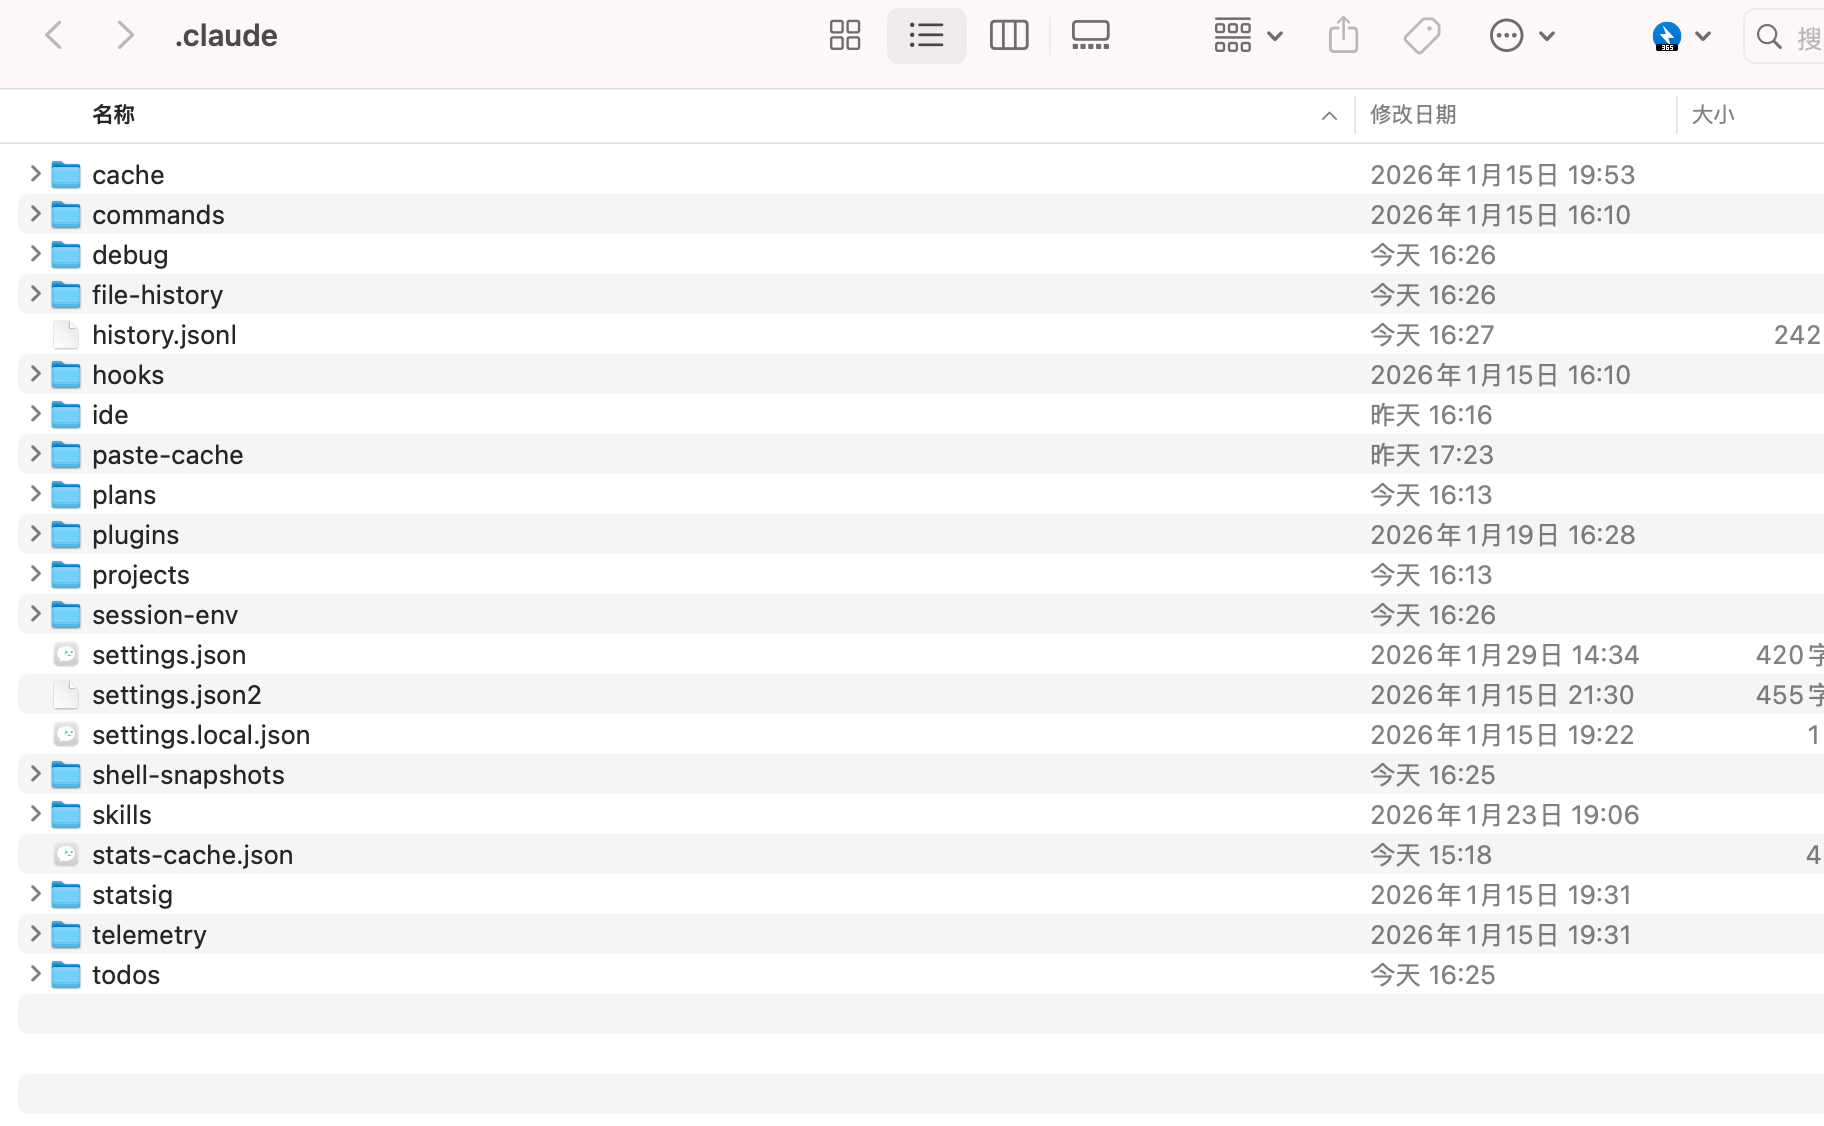The height and width of the screenshot is (1126, 1824).
Task: Switch to gallery view
Action: click(x=1090, y=36)
